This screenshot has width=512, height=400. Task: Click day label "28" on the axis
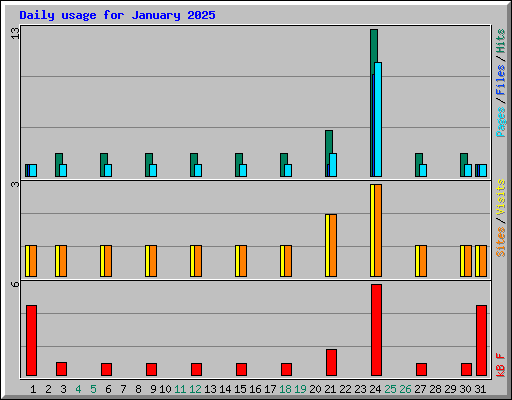click(435, 389)
